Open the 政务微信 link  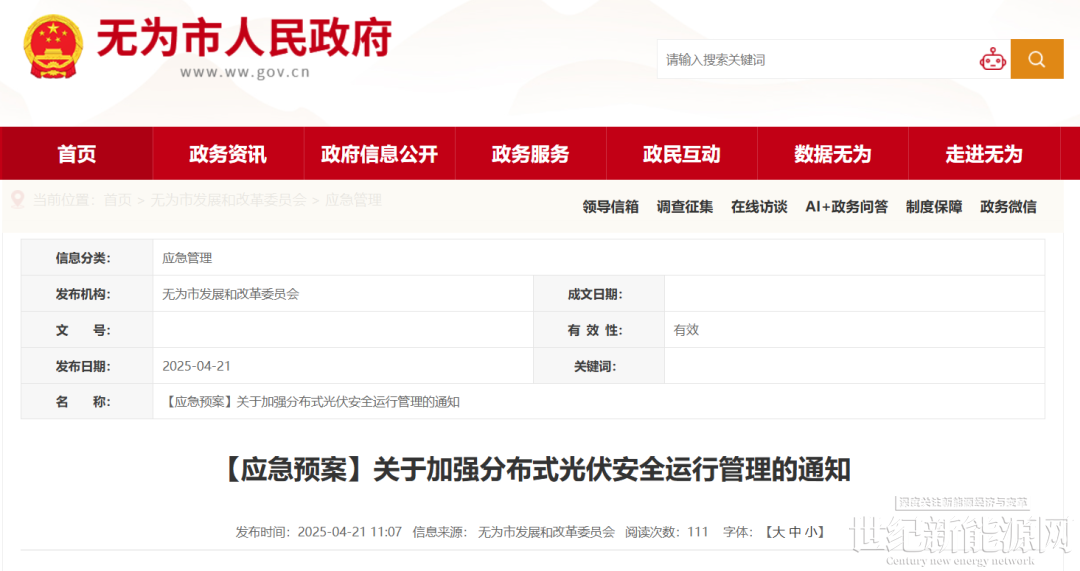pyautogui.click(x=1008, y=207)
